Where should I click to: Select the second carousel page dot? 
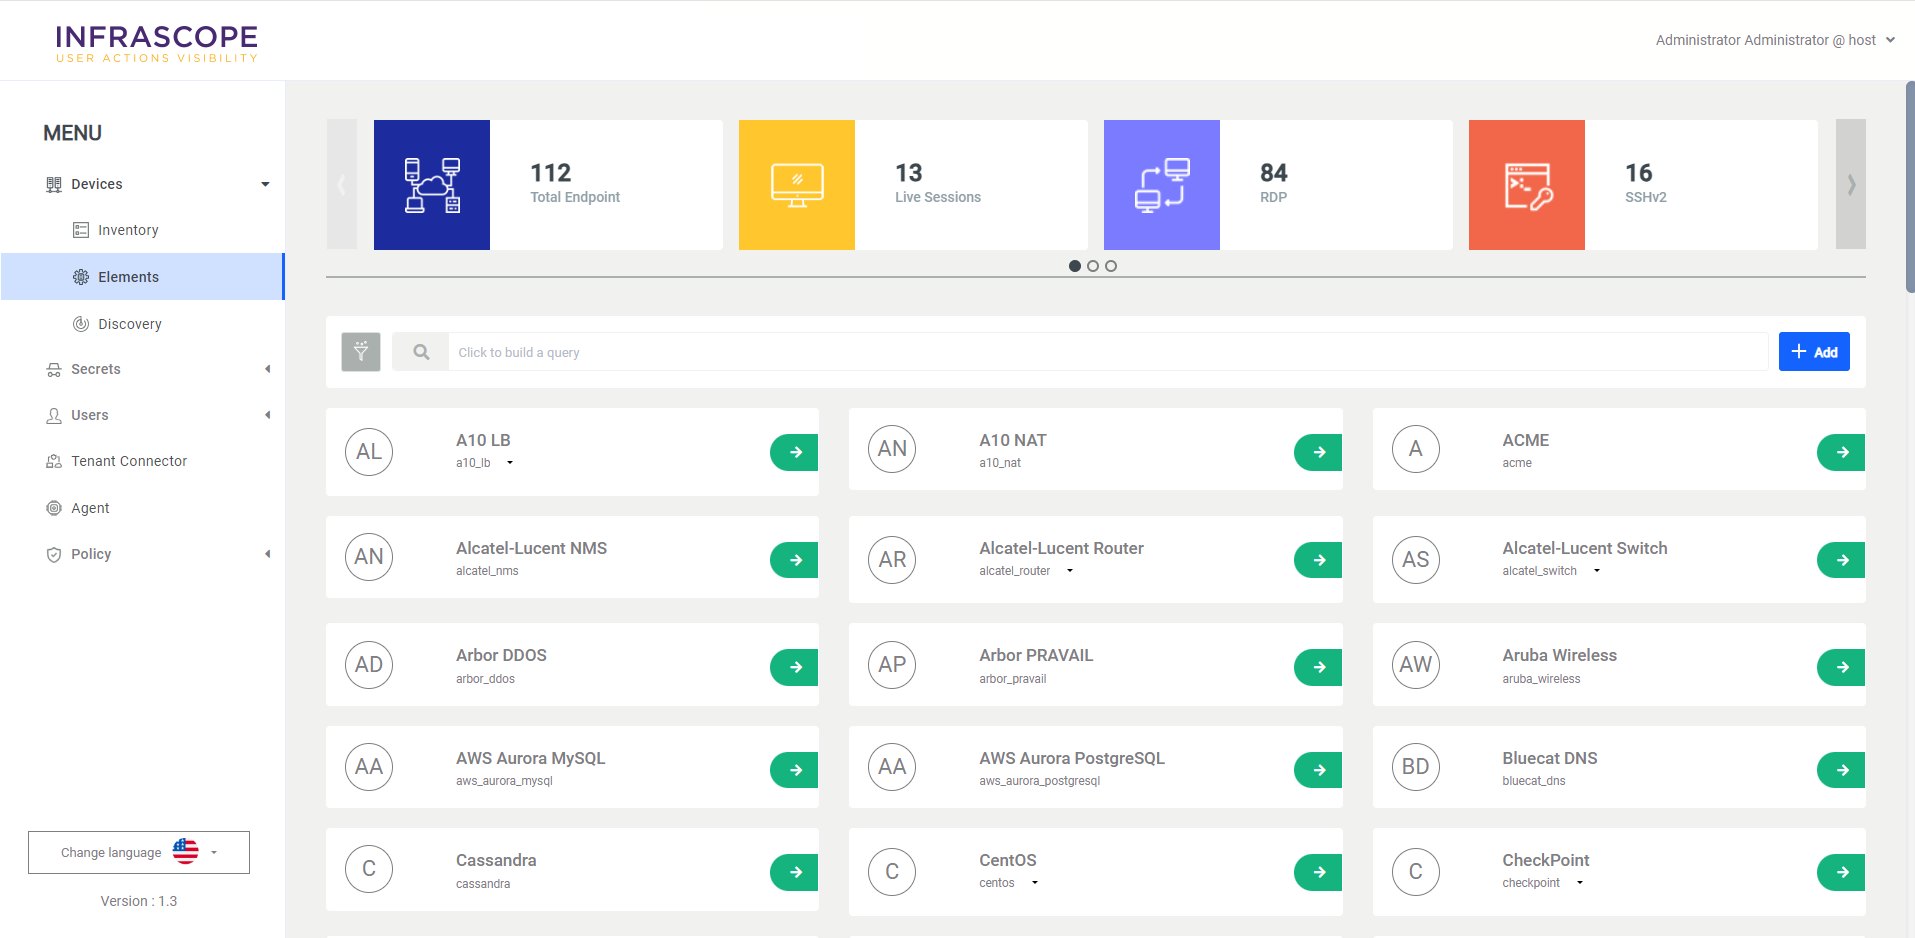click(x=1093, y=266)
